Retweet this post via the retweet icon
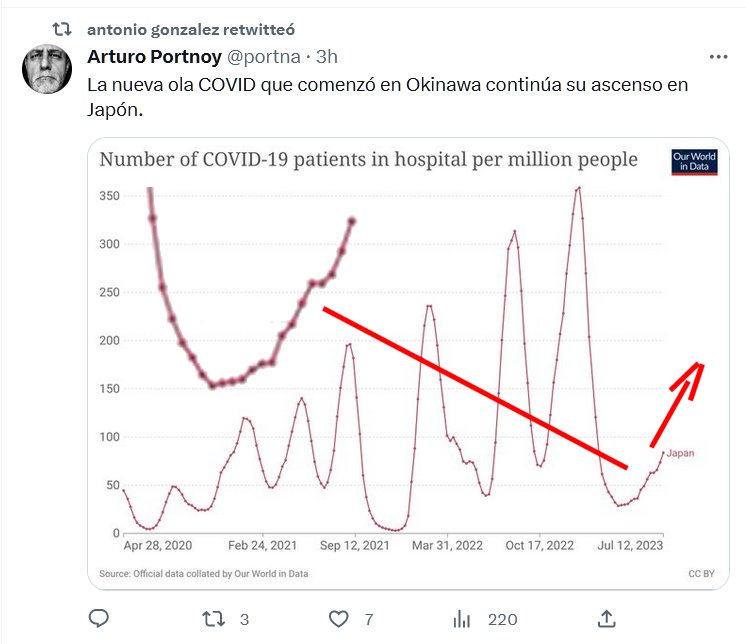This screenshot has width=746, height=644. [212, 619]
